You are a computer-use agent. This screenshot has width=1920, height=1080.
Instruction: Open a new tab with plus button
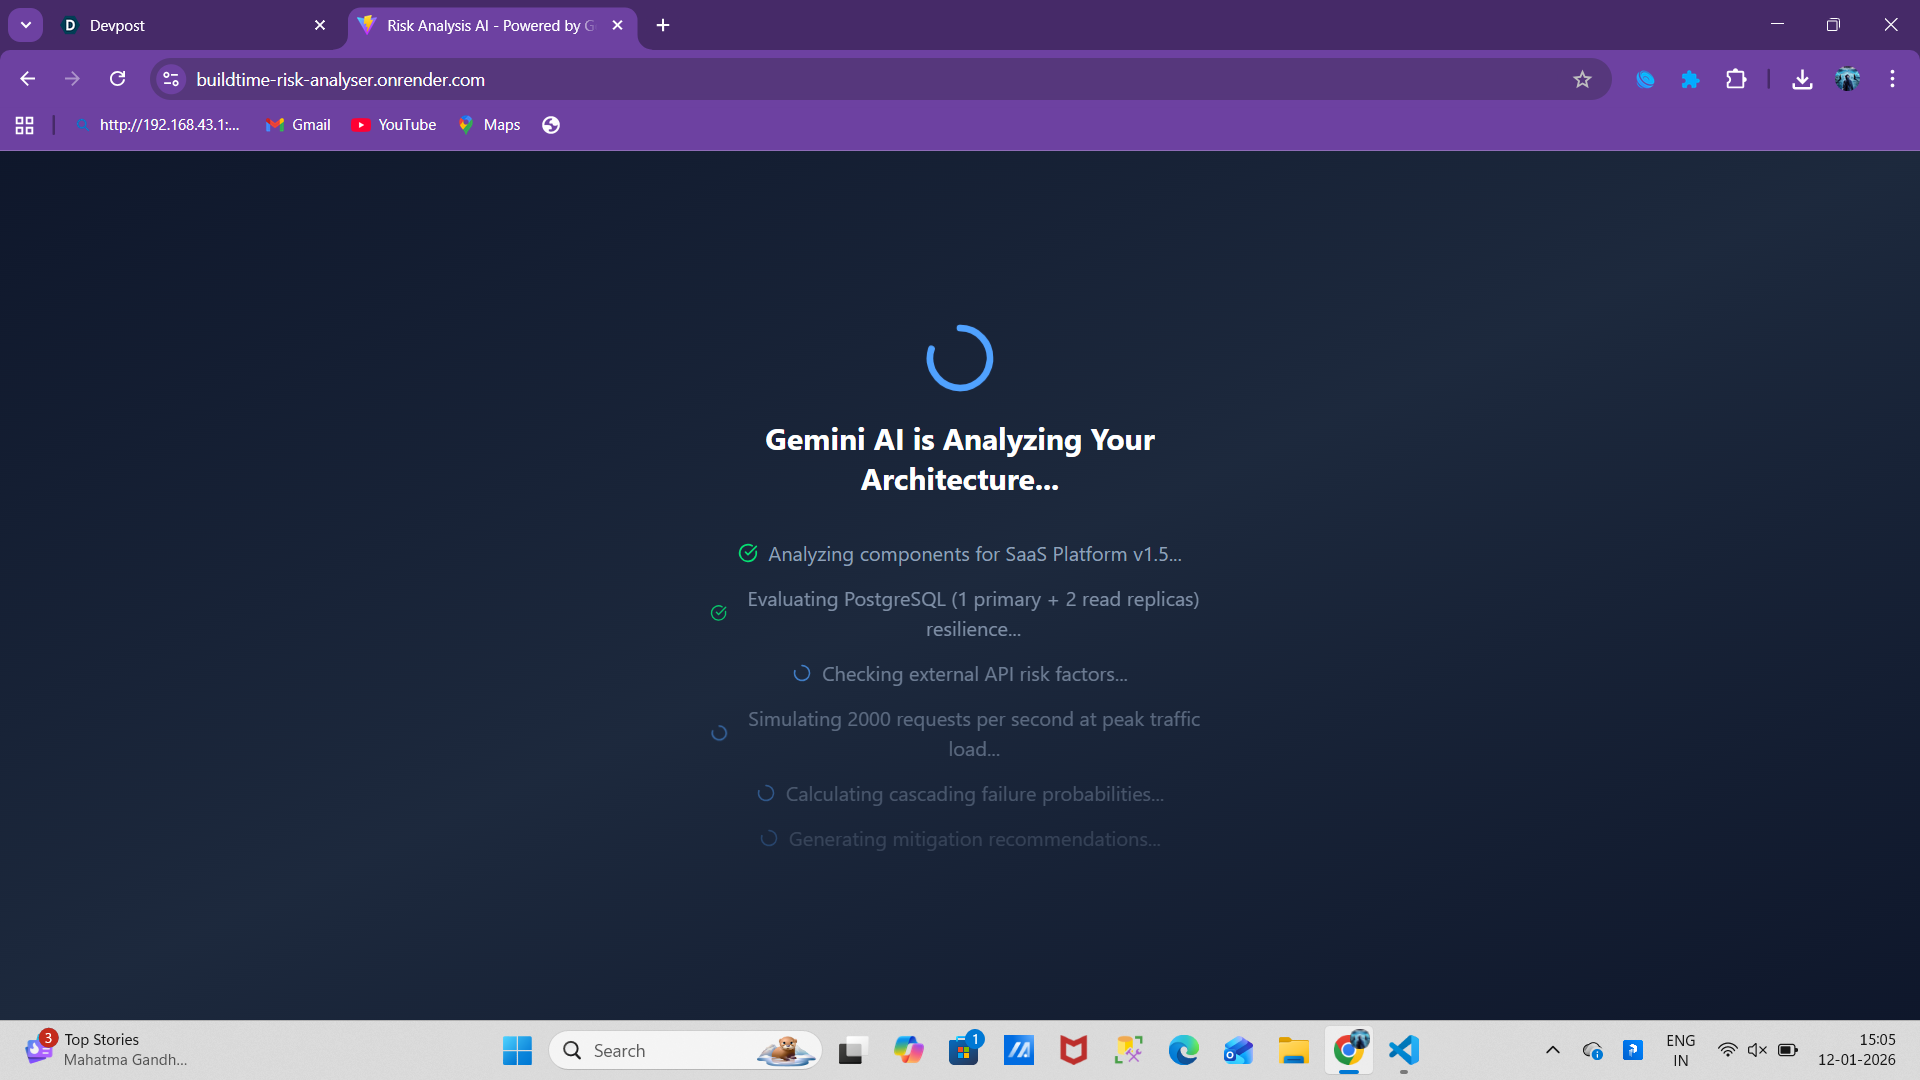pos(663,25)
